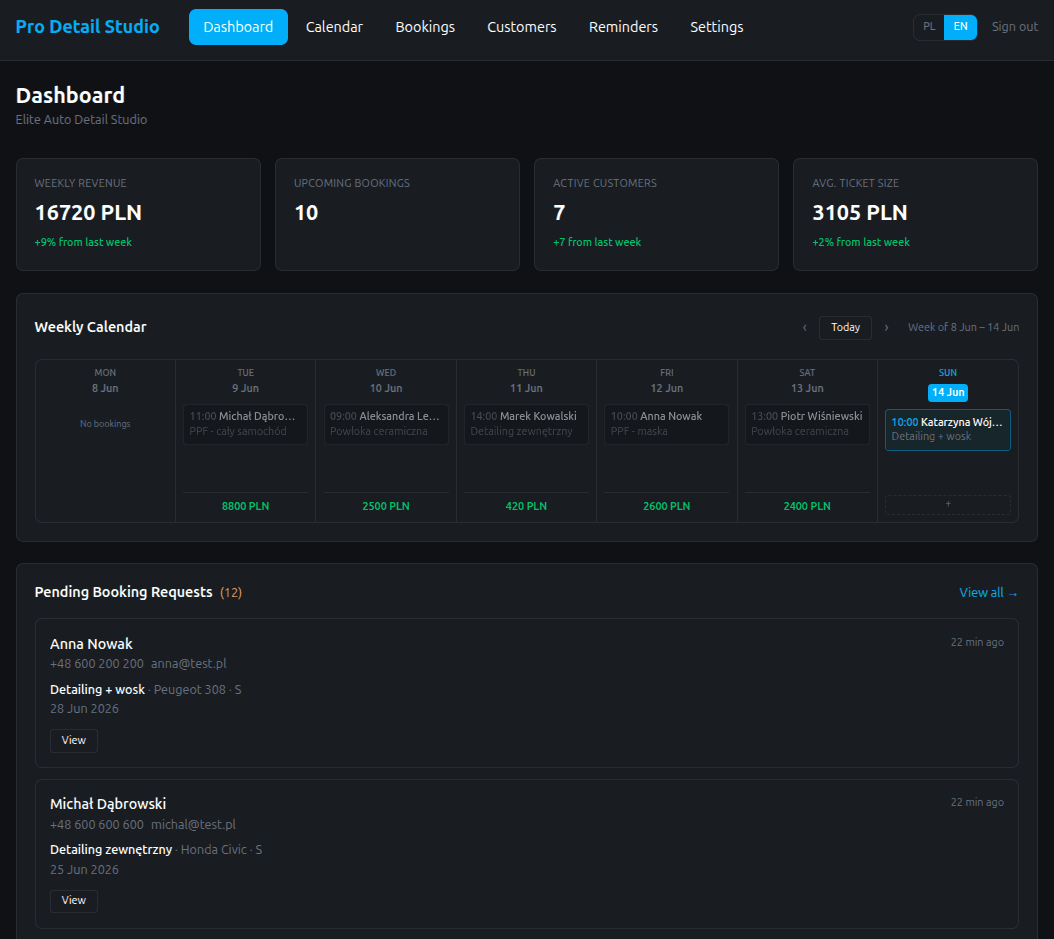Click 'No bookings' text under Monday
This screenshot has width=1054, height=939.
click(x=105, y=424)
